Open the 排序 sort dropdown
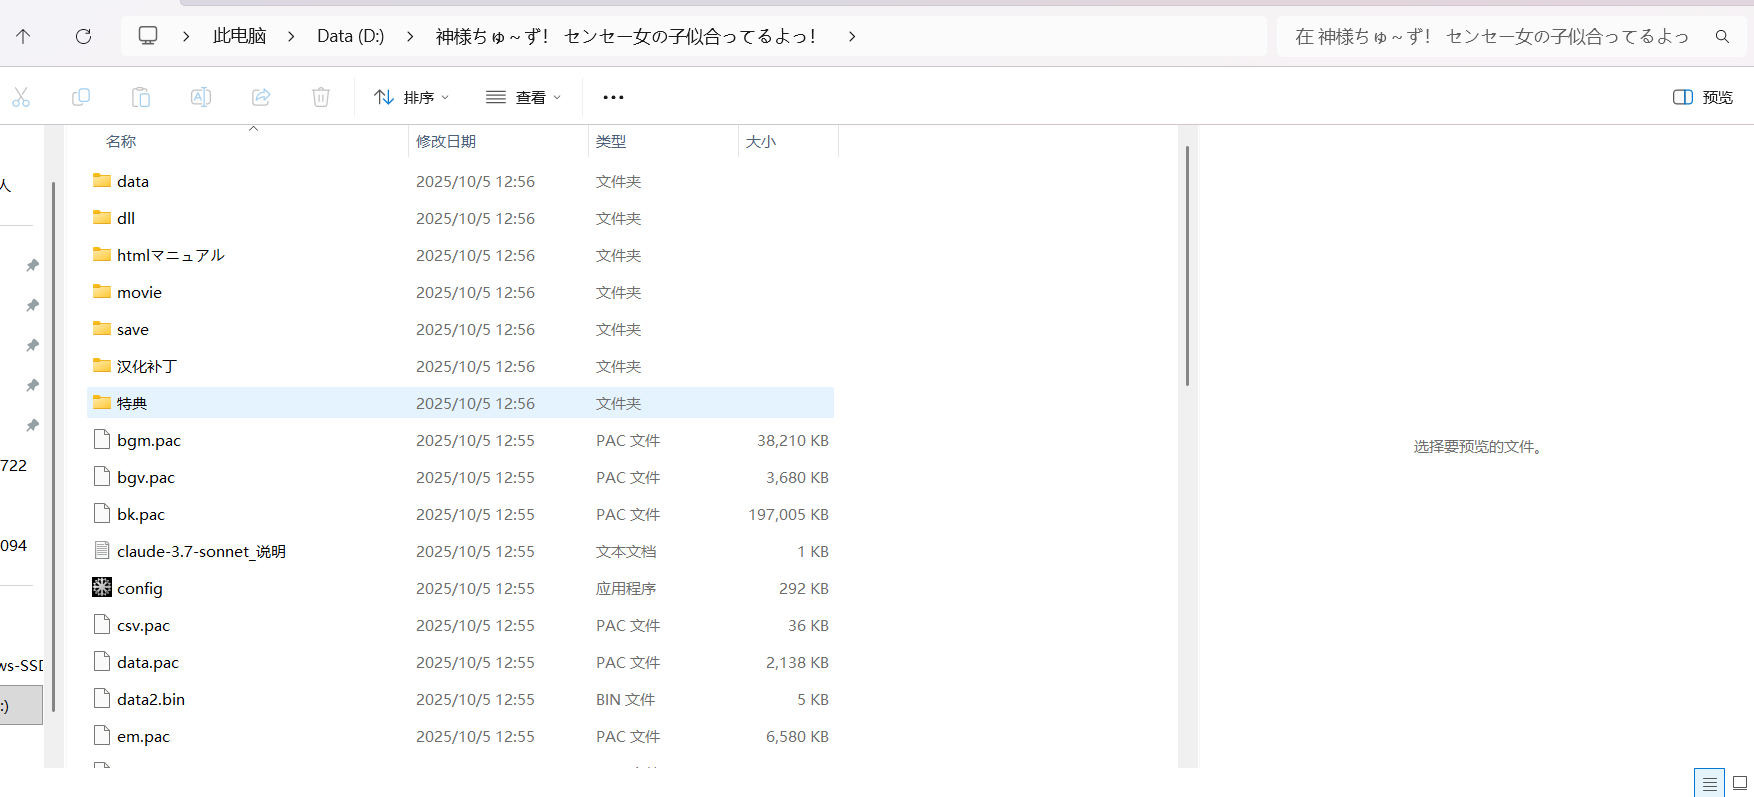 [x=411, y=97]
